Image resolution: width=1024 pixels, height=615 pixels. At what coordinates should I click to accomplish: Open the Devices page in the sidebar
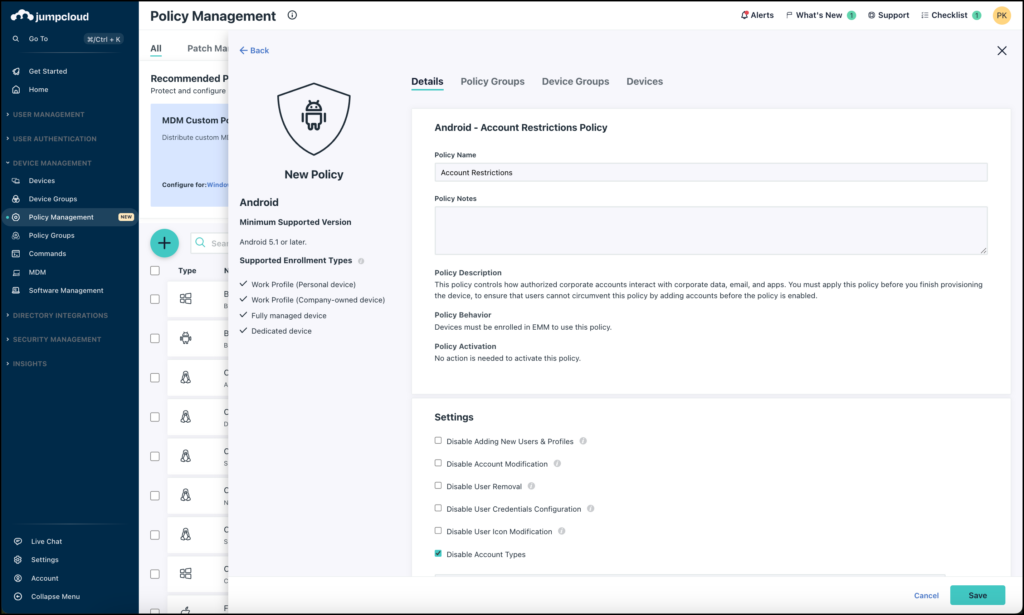(46, 181)
